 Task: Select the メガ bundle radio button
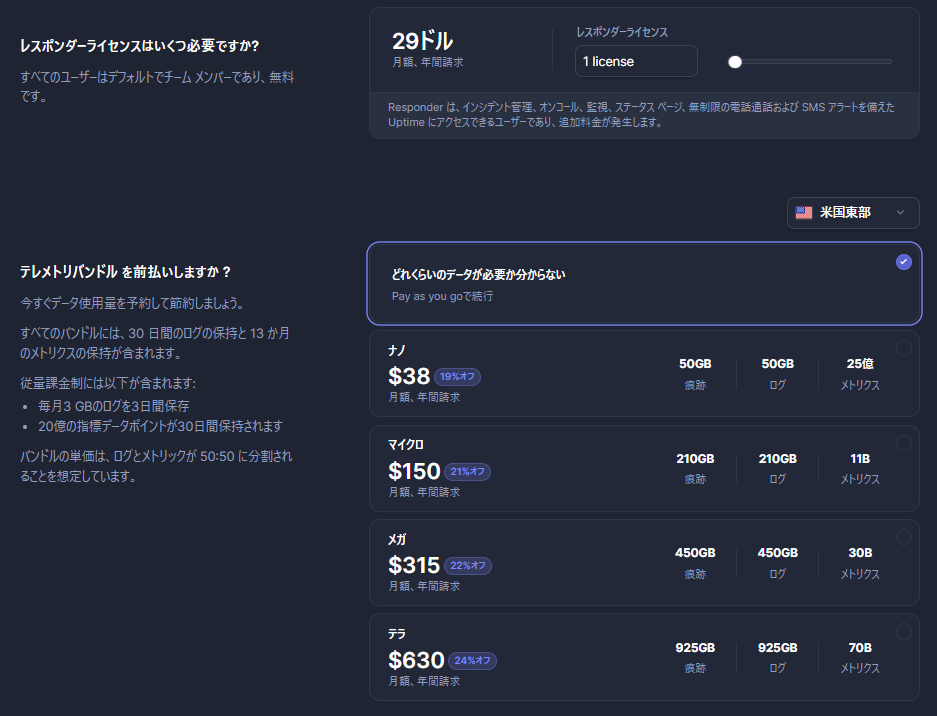coord(904,537)
